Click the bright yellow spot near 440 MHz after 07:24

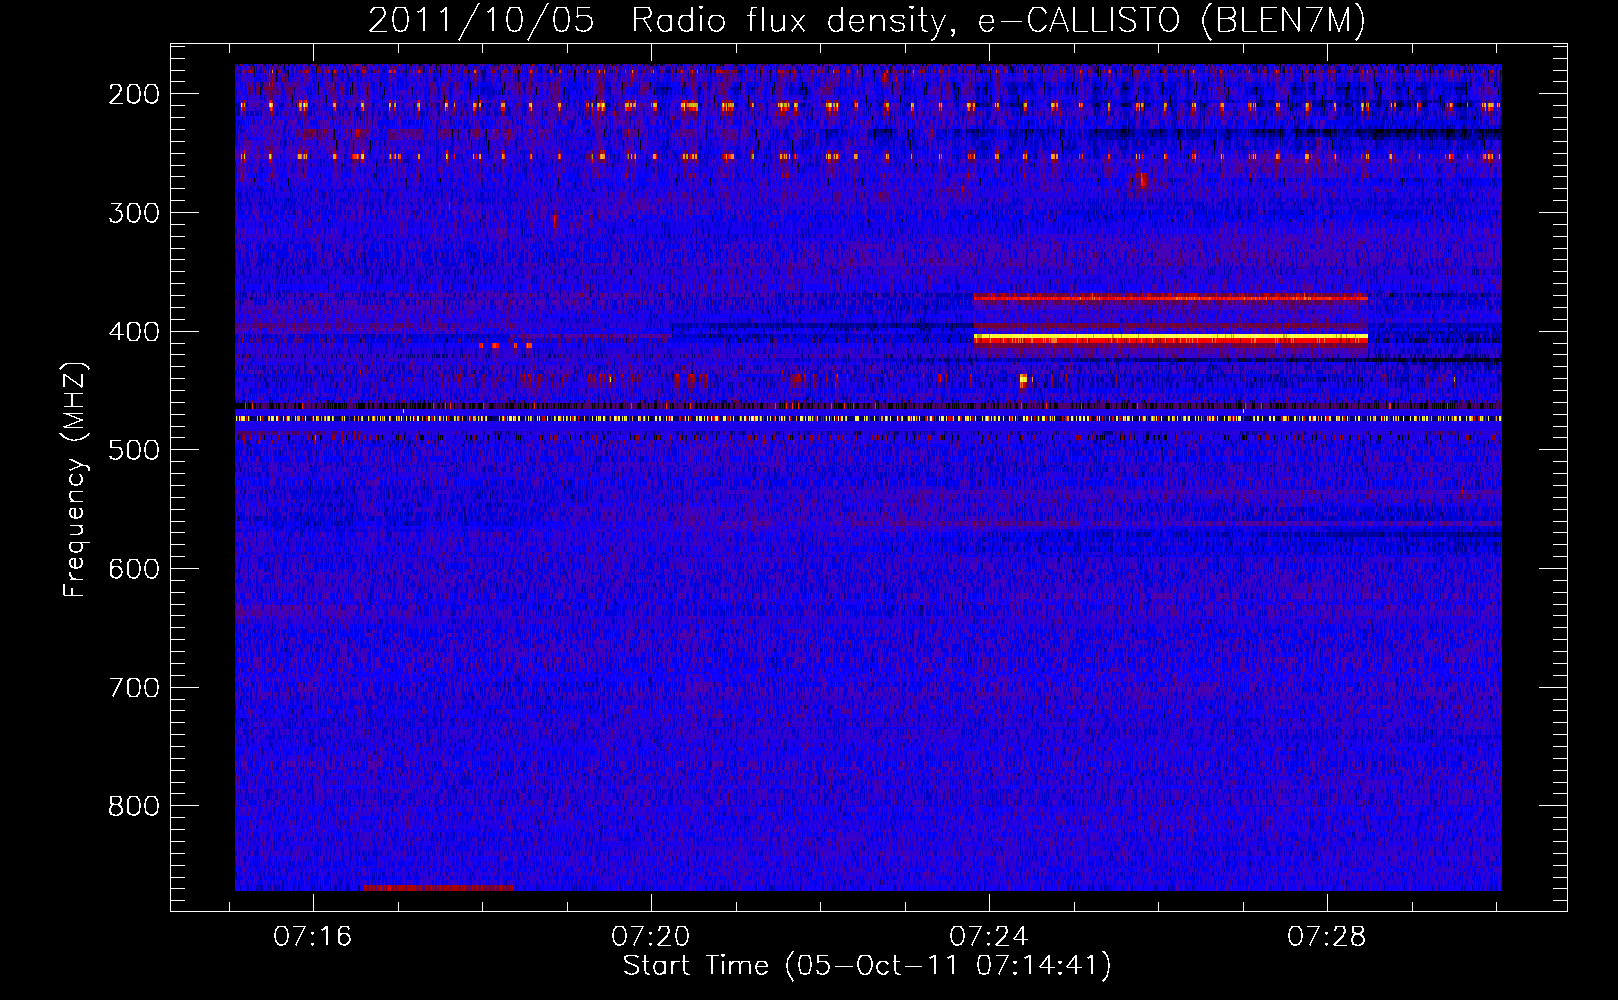click(x=1023, y=380)
